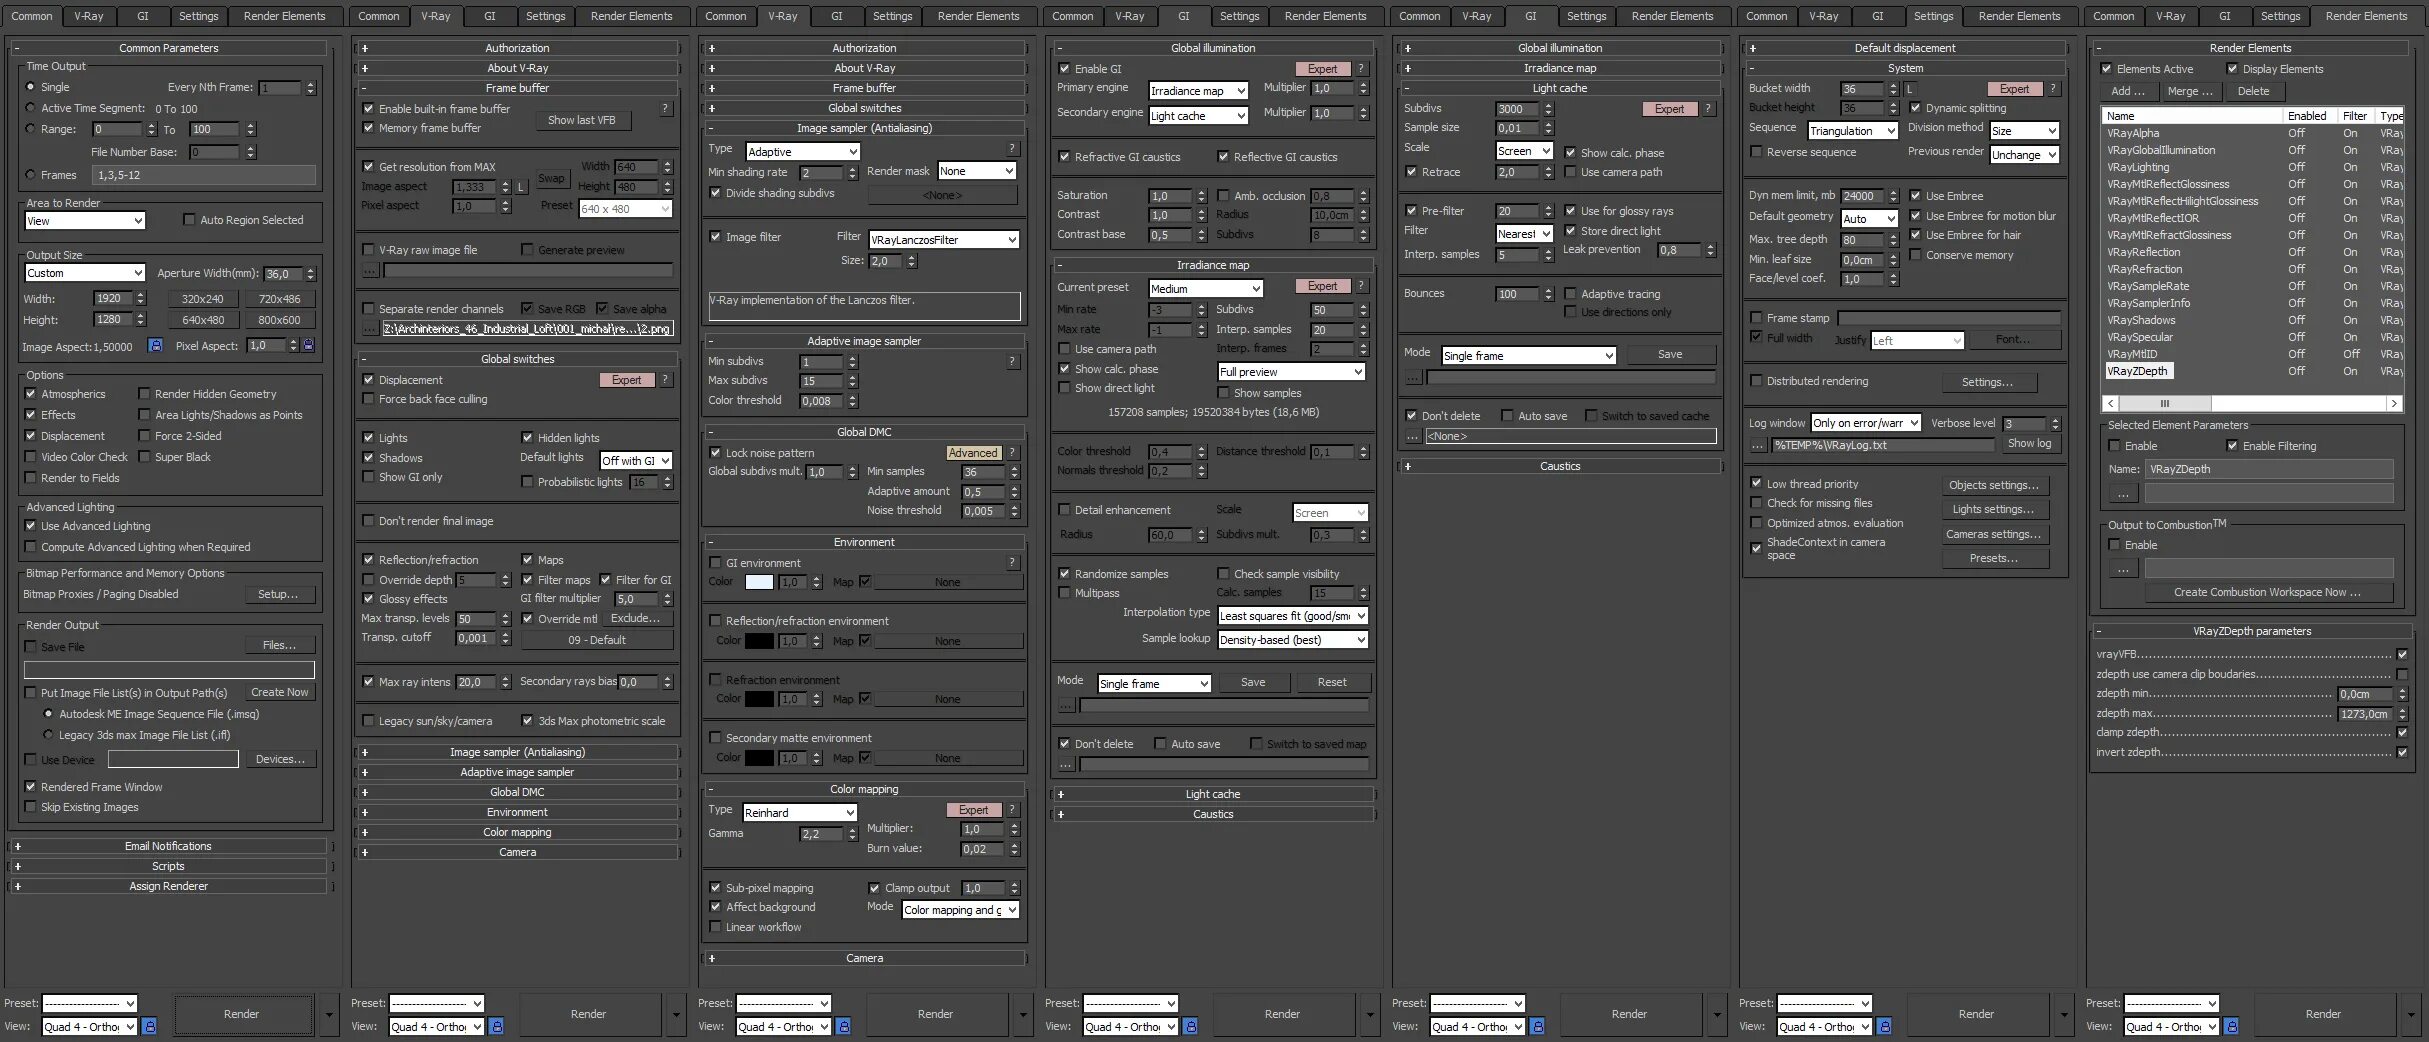Screen dimensions: 2429x1042
Task: Open help for the Environment rollout
Action: coord(1012,563)
